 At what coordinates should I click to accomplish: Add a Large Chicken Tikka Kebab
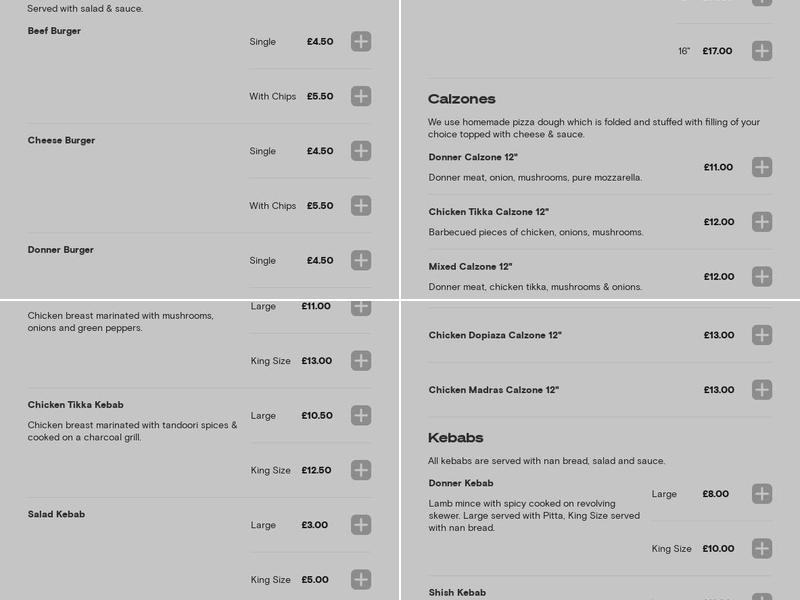[x=360, y=415]
